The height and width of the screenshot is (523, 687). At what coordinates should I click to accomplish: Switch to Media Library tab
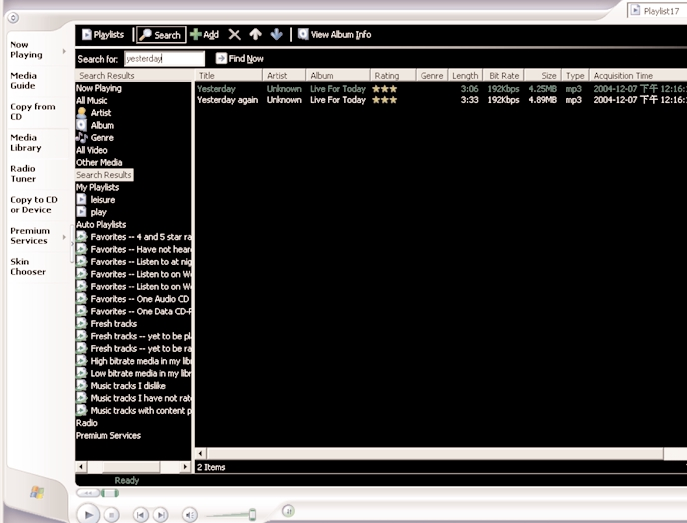pos(25,143)
